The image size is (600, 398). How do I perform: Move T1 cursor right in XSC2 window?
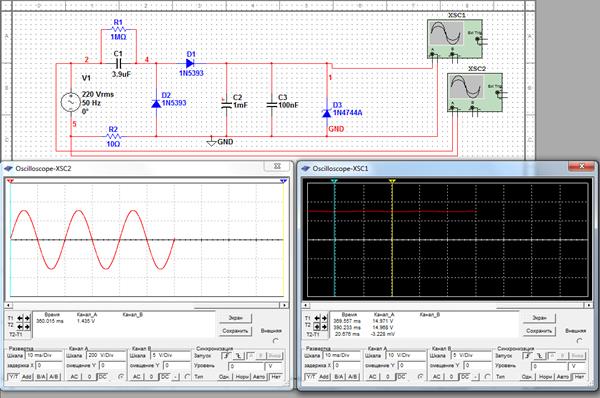coord(27,318)
